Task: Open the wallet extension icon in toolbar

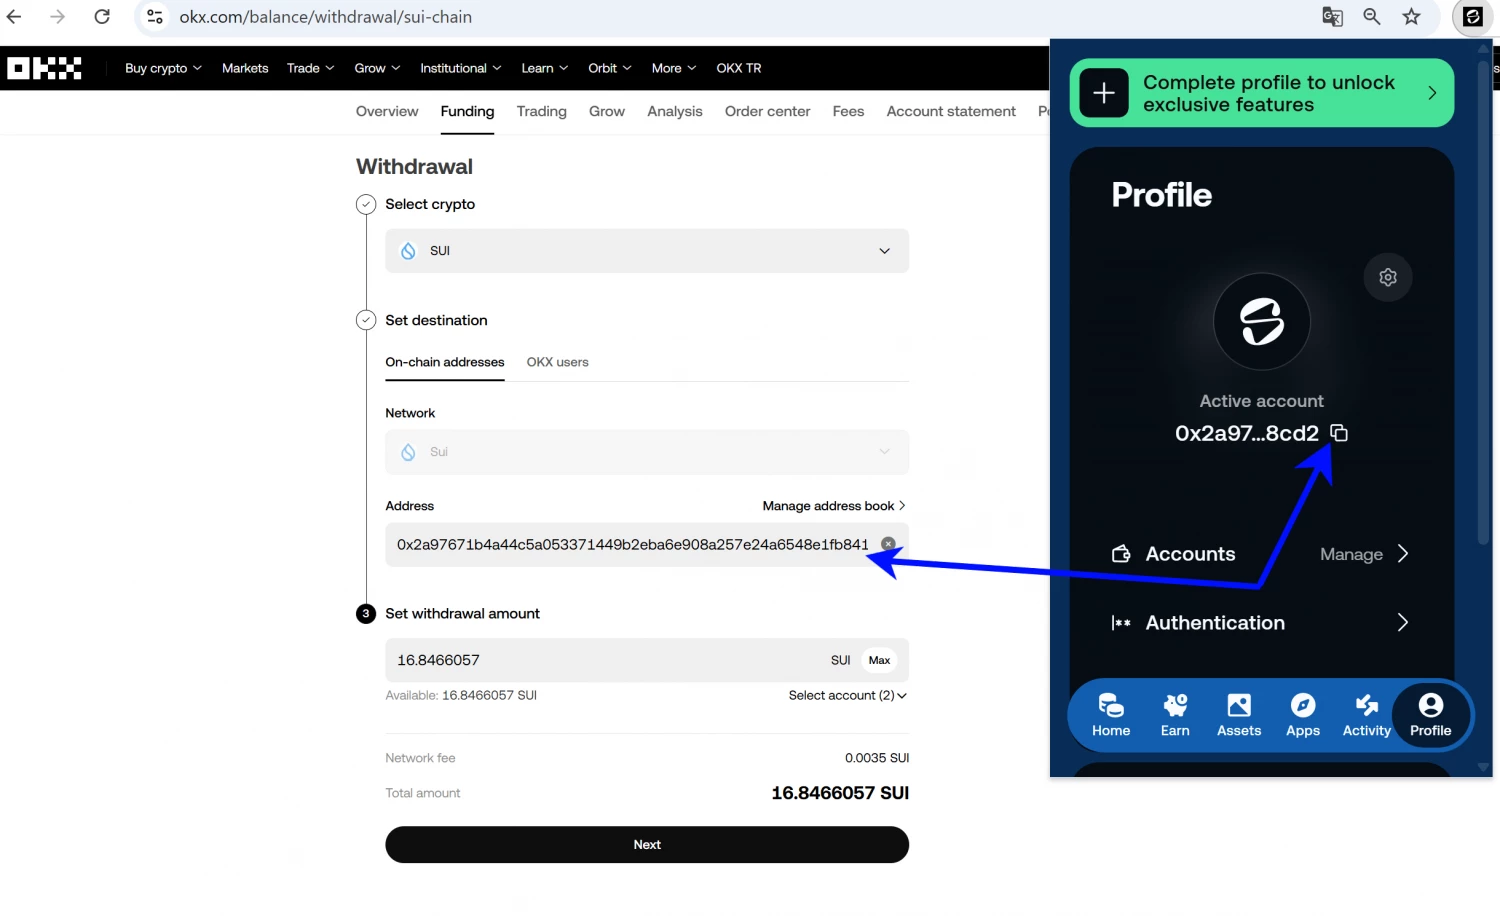Action: coord(1472,17)
